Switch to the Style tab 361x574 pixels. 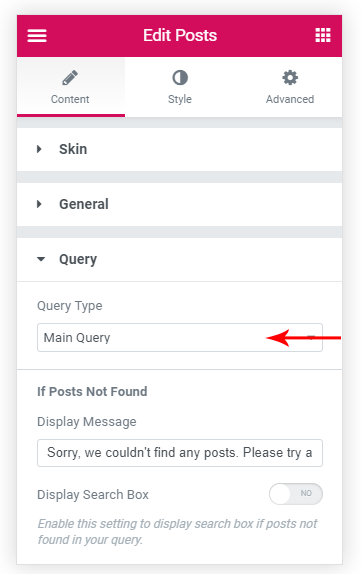pyautogui.click(x=180, y=87)
